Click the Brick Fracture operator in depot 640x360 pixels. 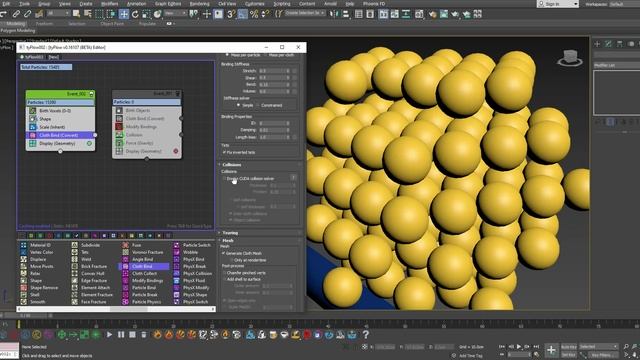tap(89, 267)
